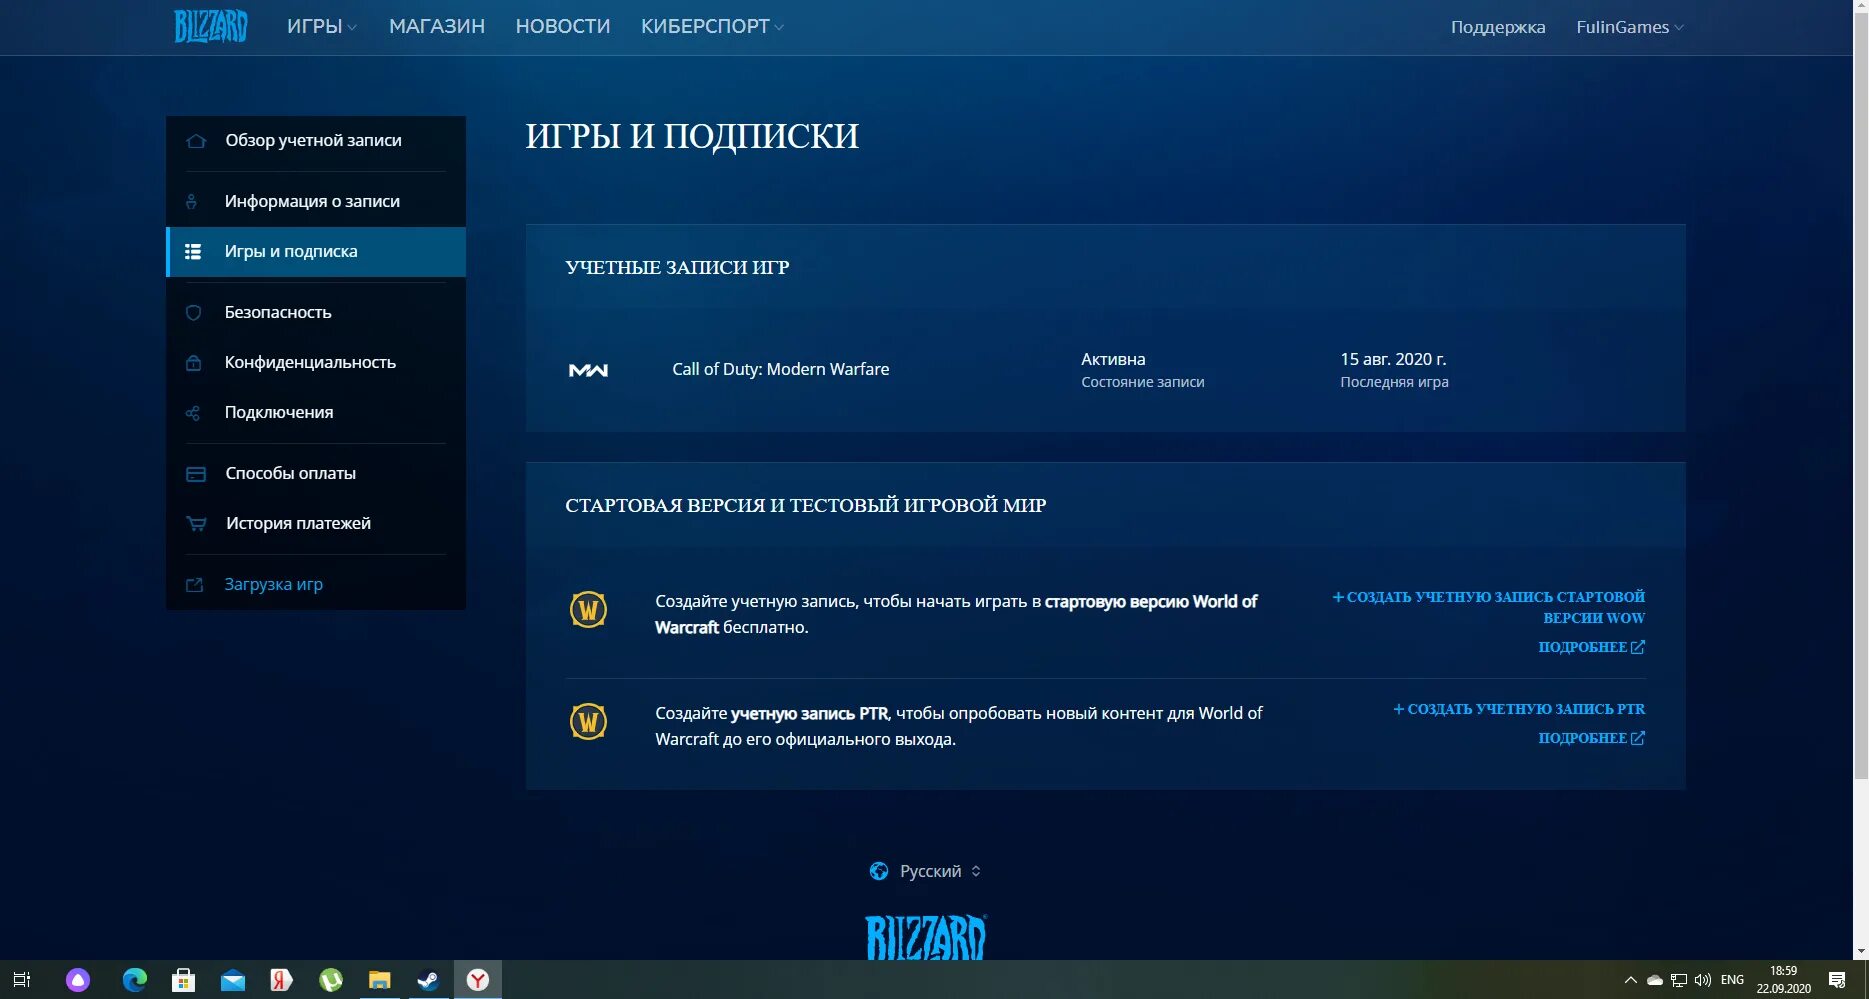Open the Поддержка support link
This screenshot has width=1869, height=999.
coord(1498,27)
